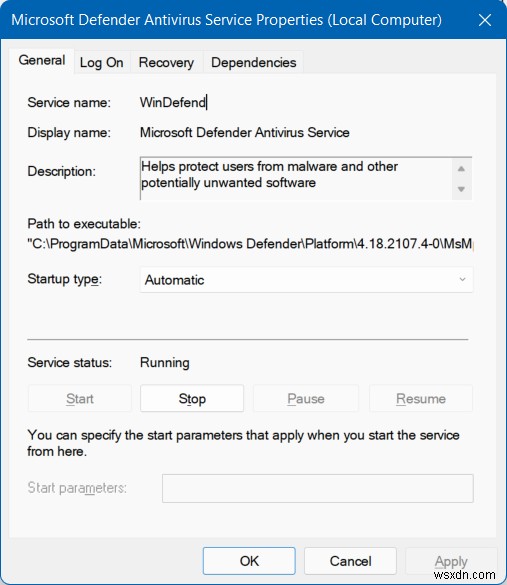Click the Start parameters input field
Image resolution: width=507 pixels, height=585 pixels.
point(318,488)
